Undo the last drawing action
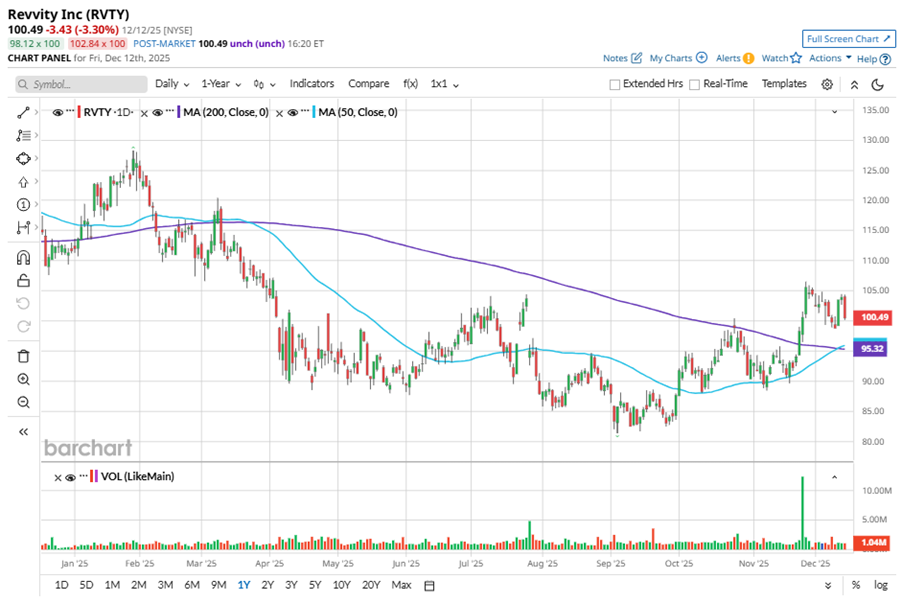 point(23,303)
